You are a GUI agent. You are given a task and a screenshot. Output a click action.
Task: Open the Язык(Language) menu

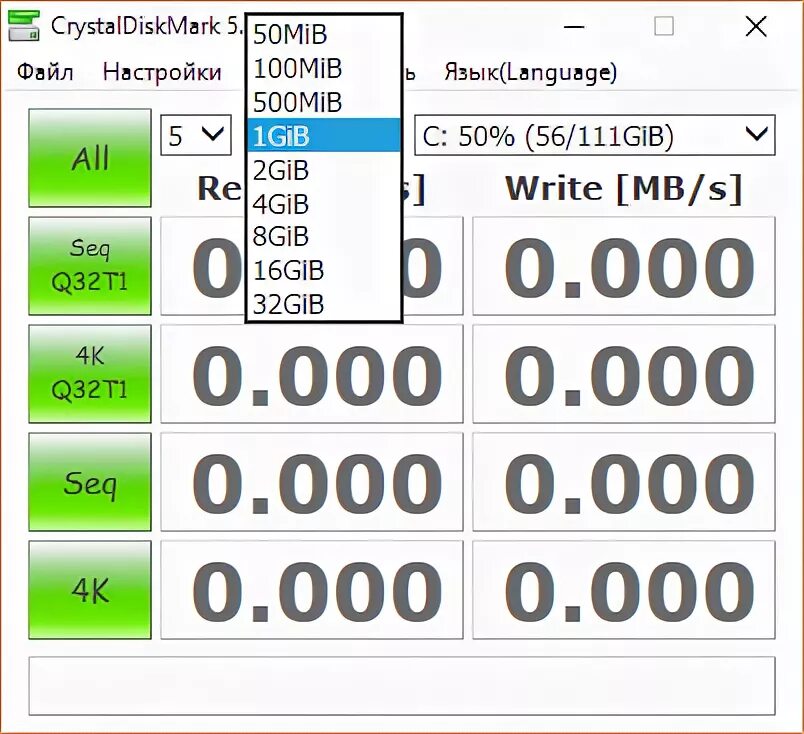531,72
